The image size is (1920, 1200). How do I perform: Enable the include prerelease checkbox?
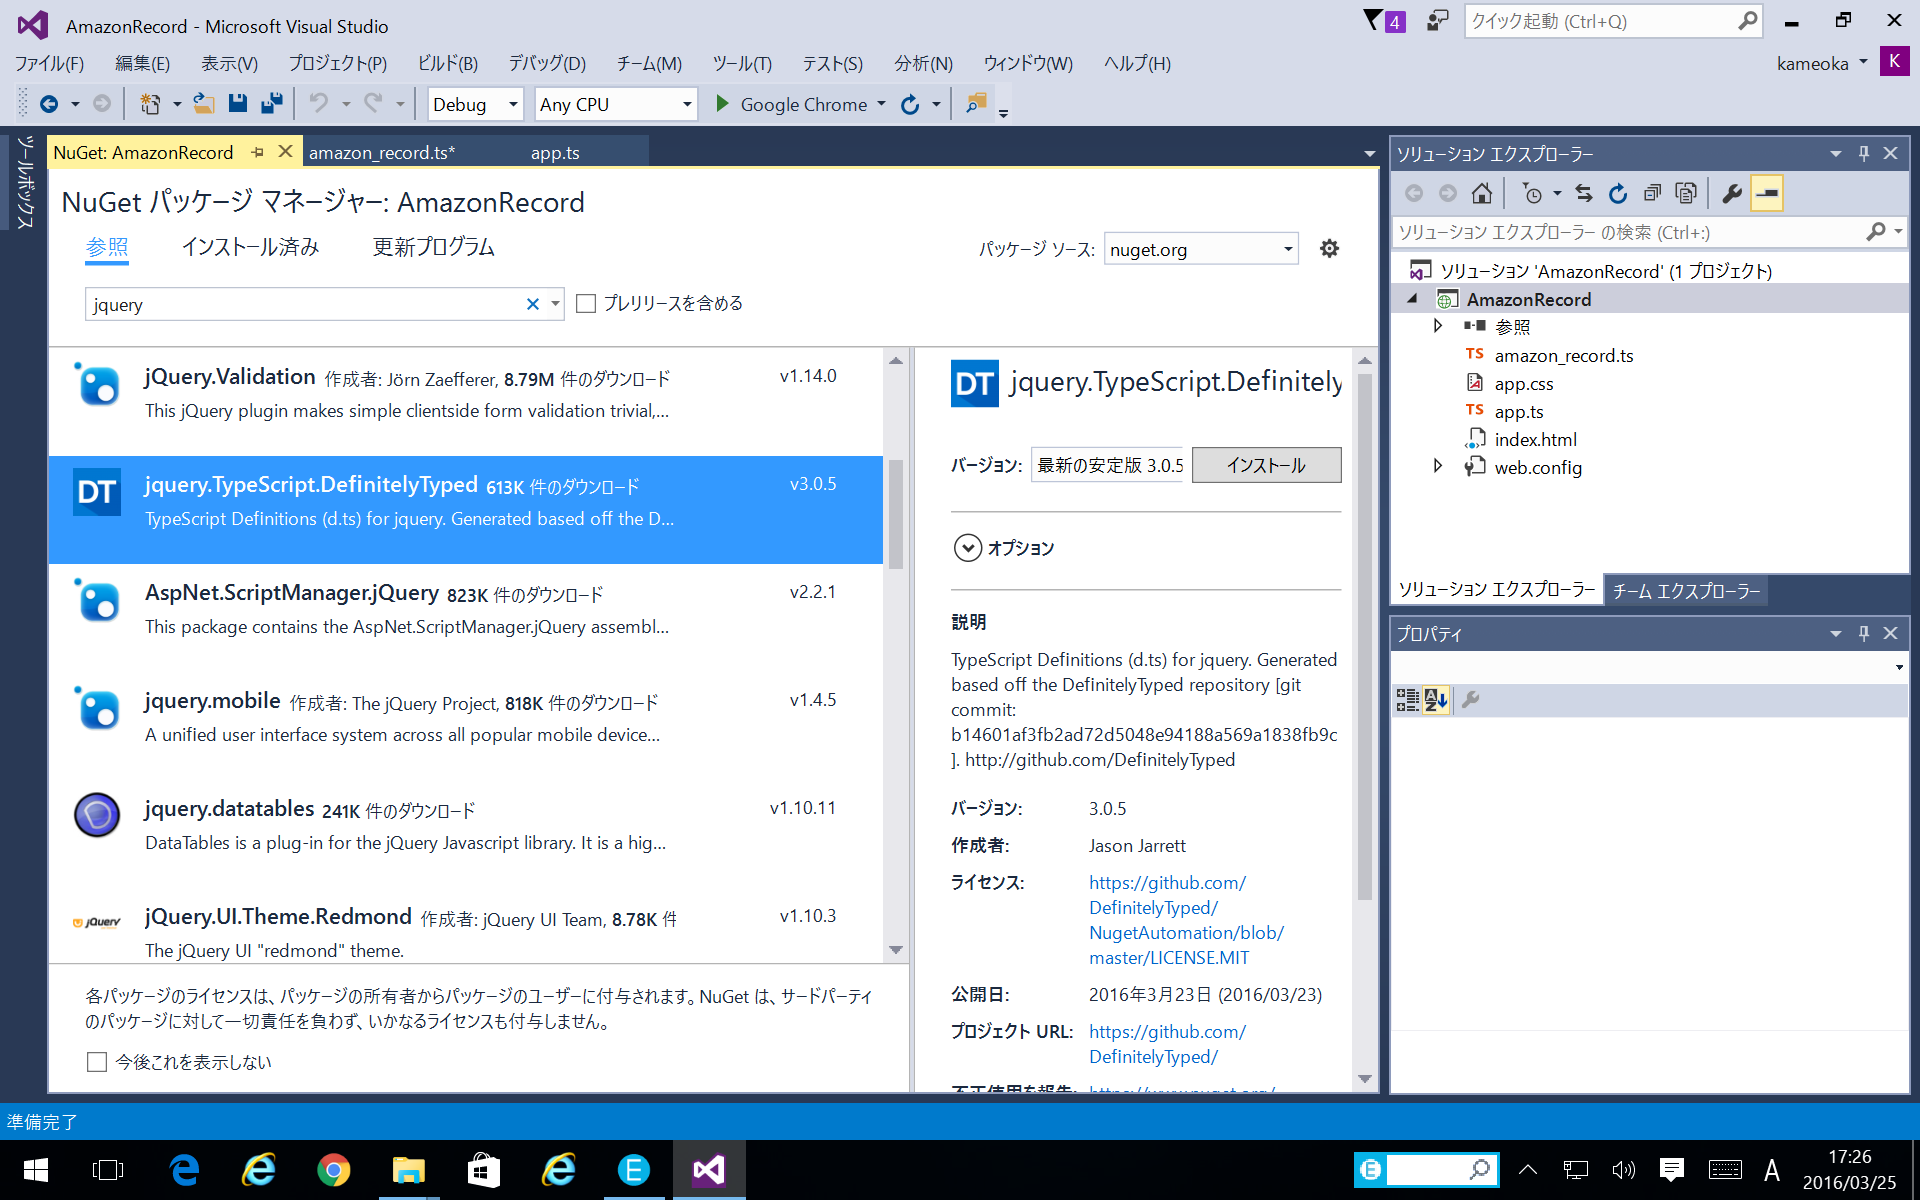(587, 303)
